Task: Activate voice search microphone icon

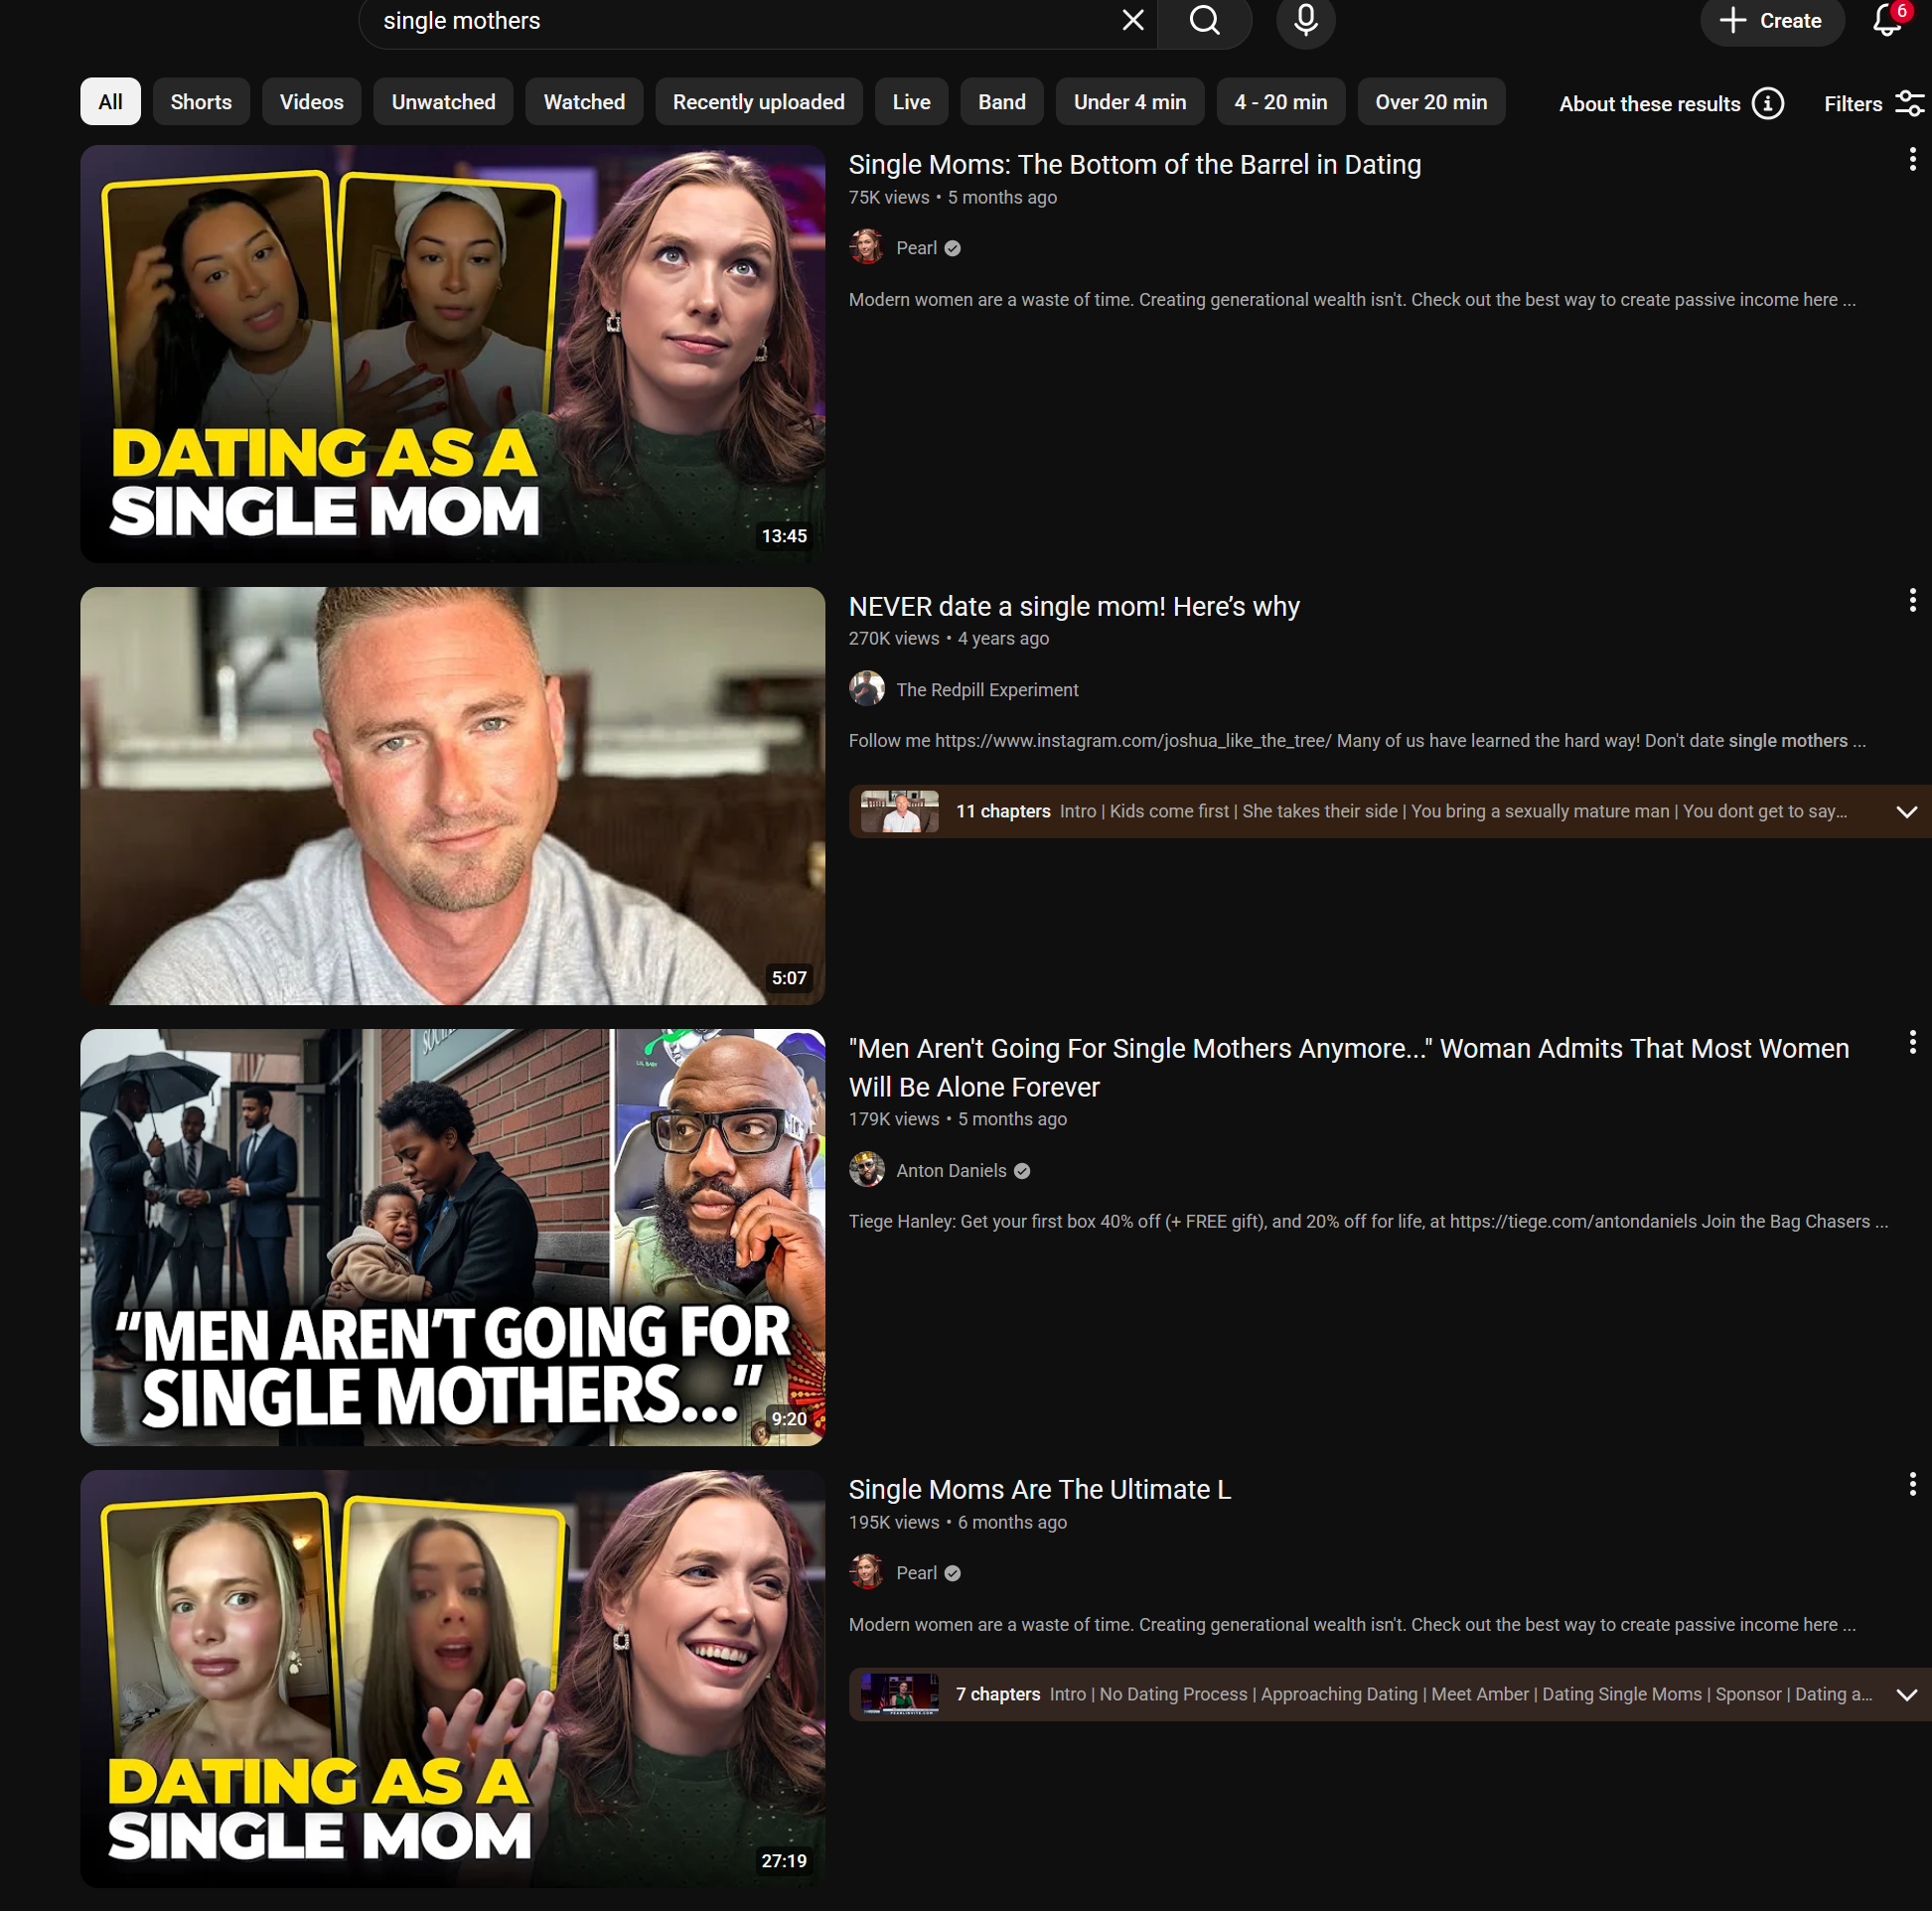Action: [1305, 20]
